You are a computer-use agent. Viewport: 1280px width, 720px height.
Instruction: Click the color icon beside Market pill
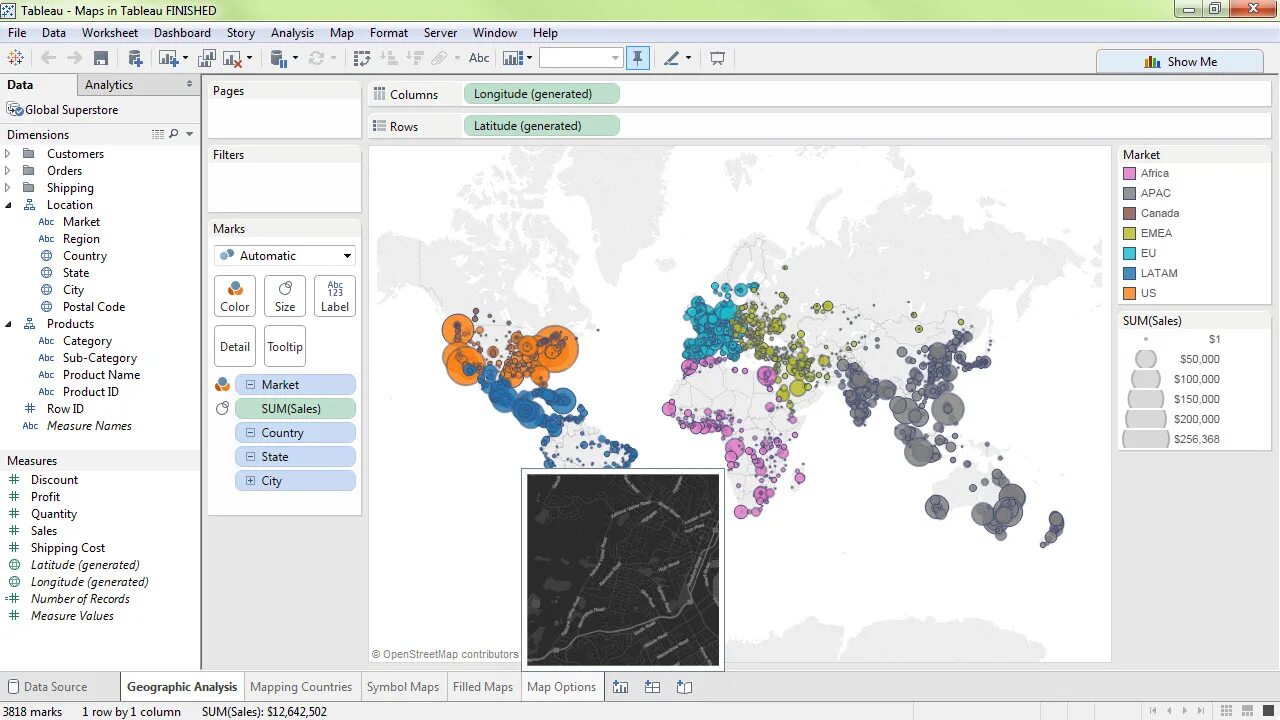tap(223, 385)
